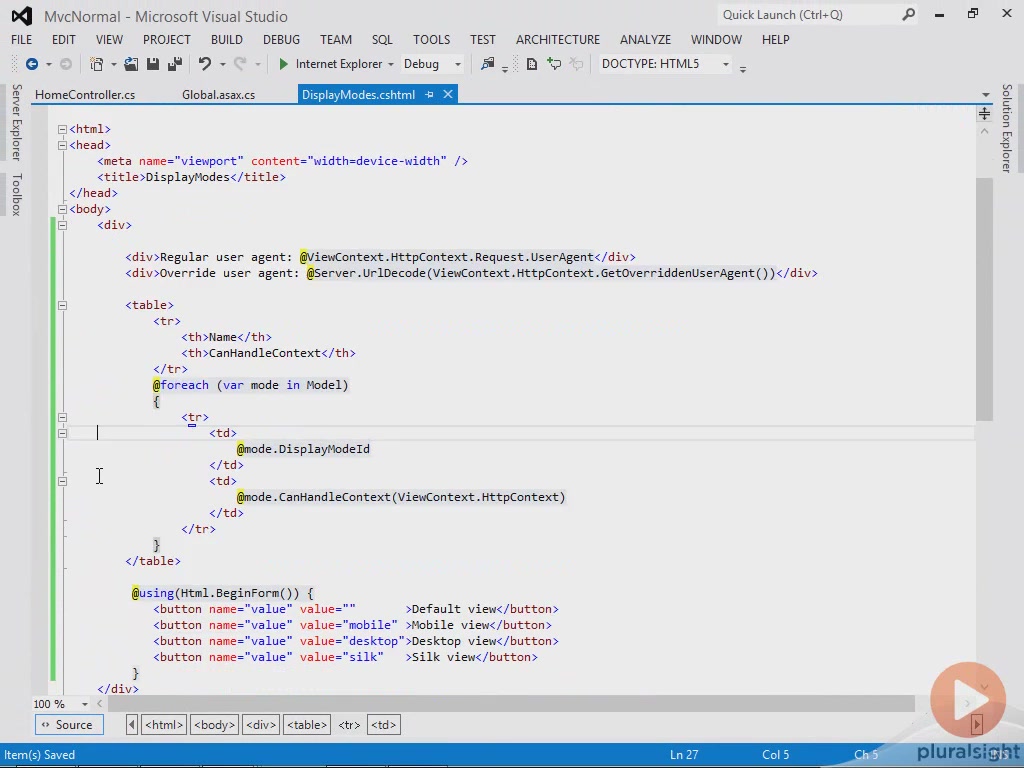Open the New Project dropdown arrow
The width and height of the screenshot is (1024, 768).
(113, 64)
